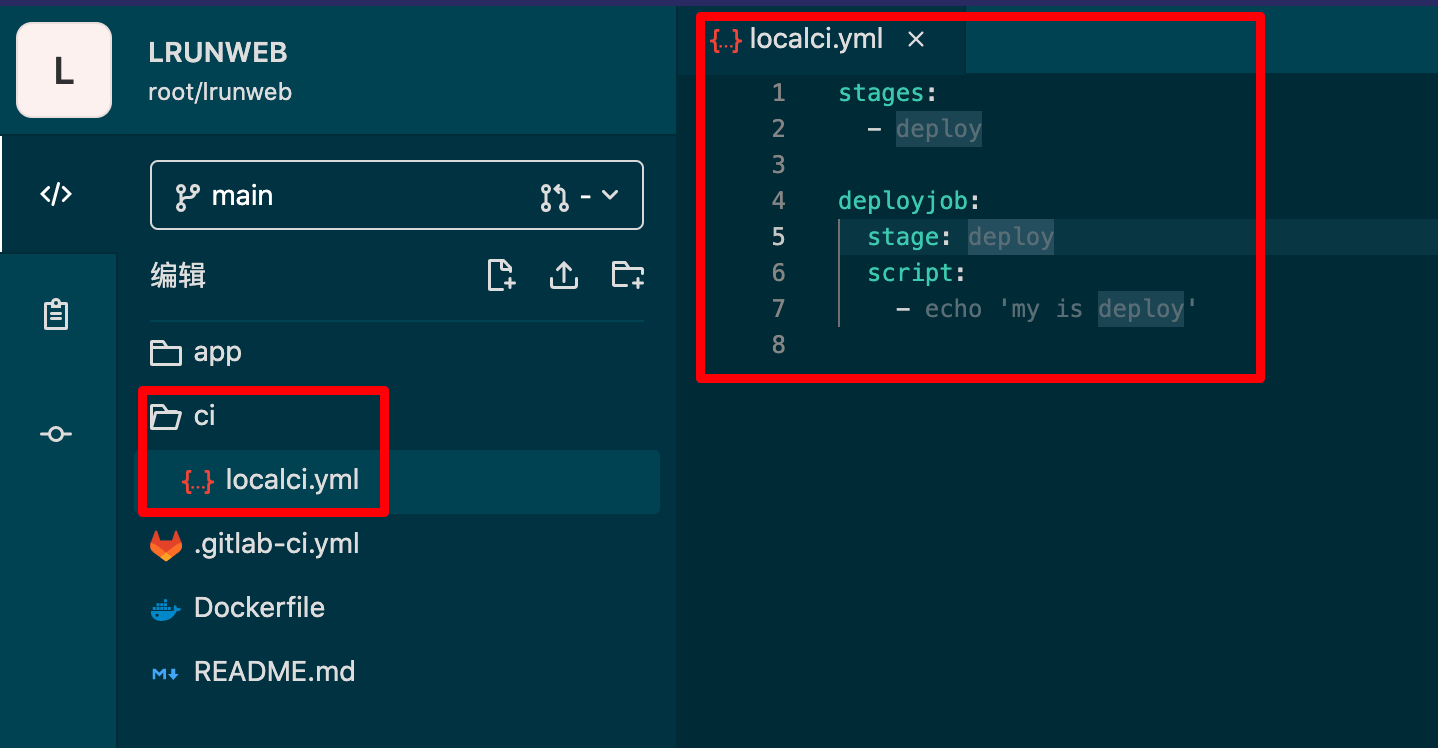Click the upload file icon
The image size is (1438, 748).
(x=564, y=275)
